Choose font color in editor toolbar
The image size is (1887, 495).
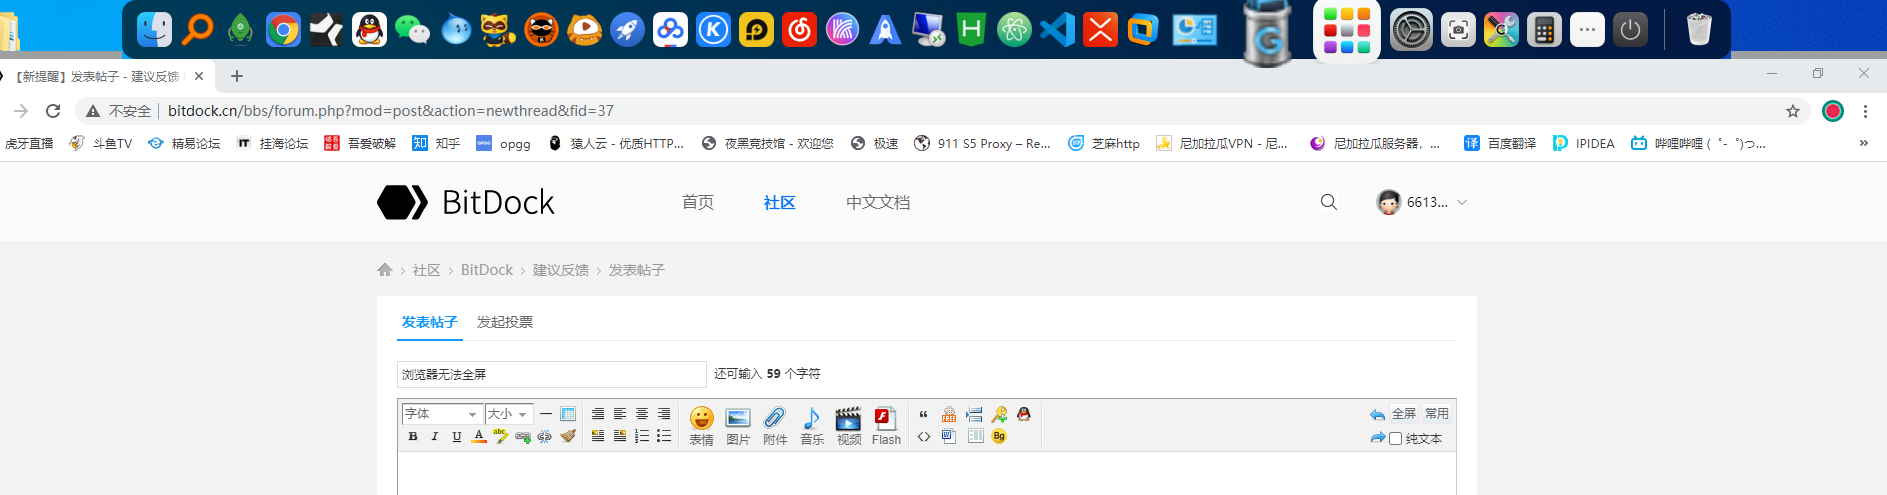(479, 437)
